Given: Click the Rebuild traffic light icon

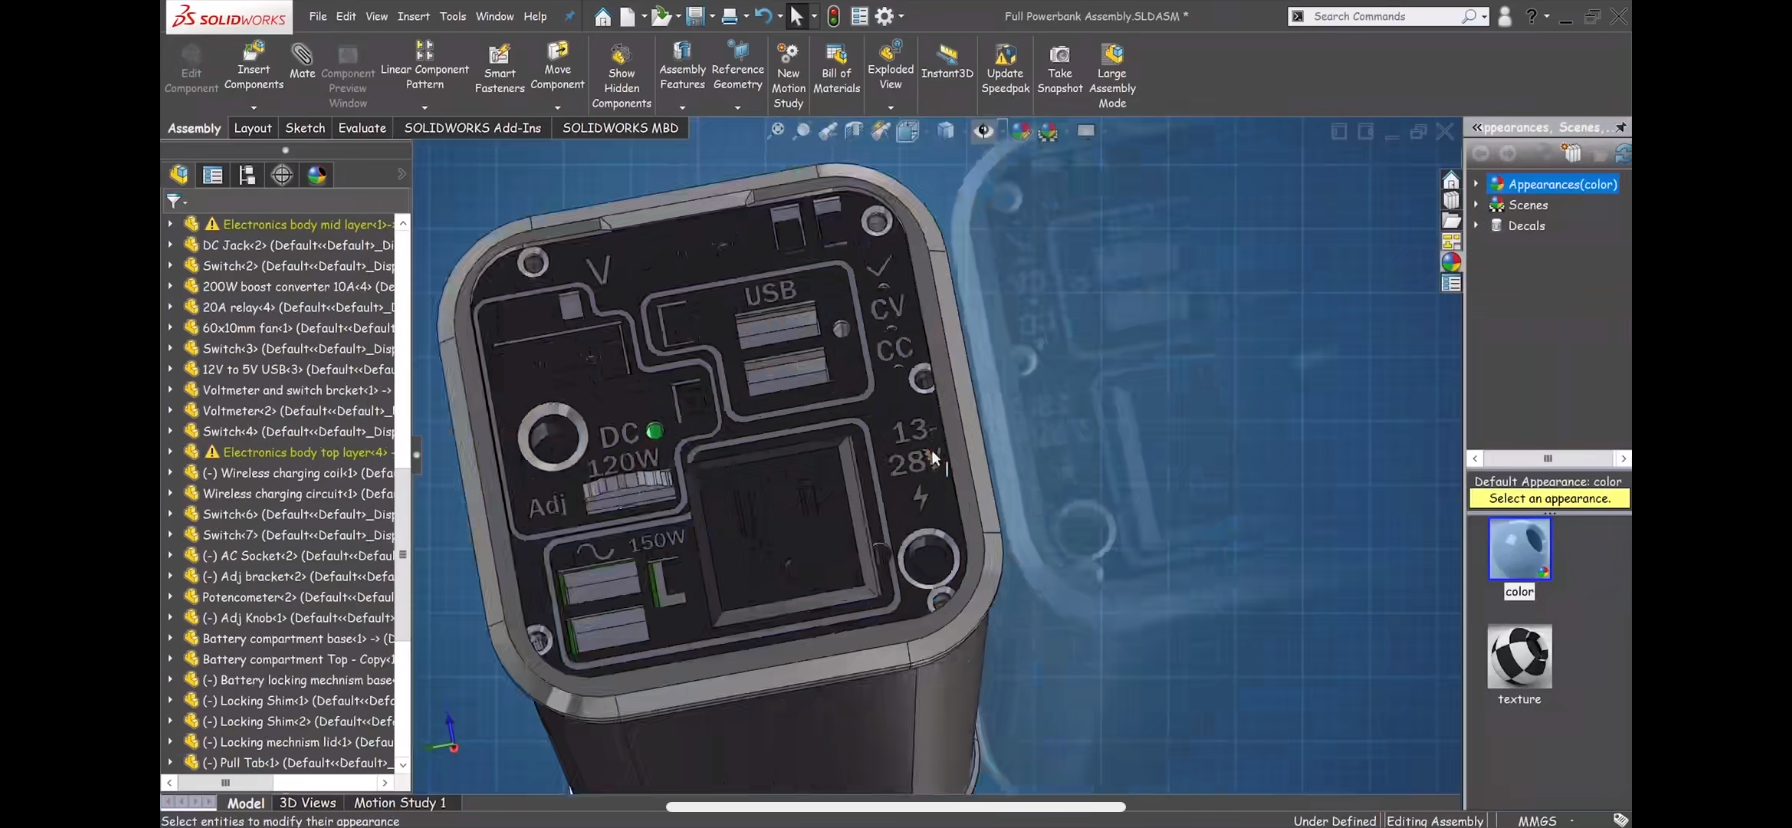Looking at the screenshot, I should 833,16.
